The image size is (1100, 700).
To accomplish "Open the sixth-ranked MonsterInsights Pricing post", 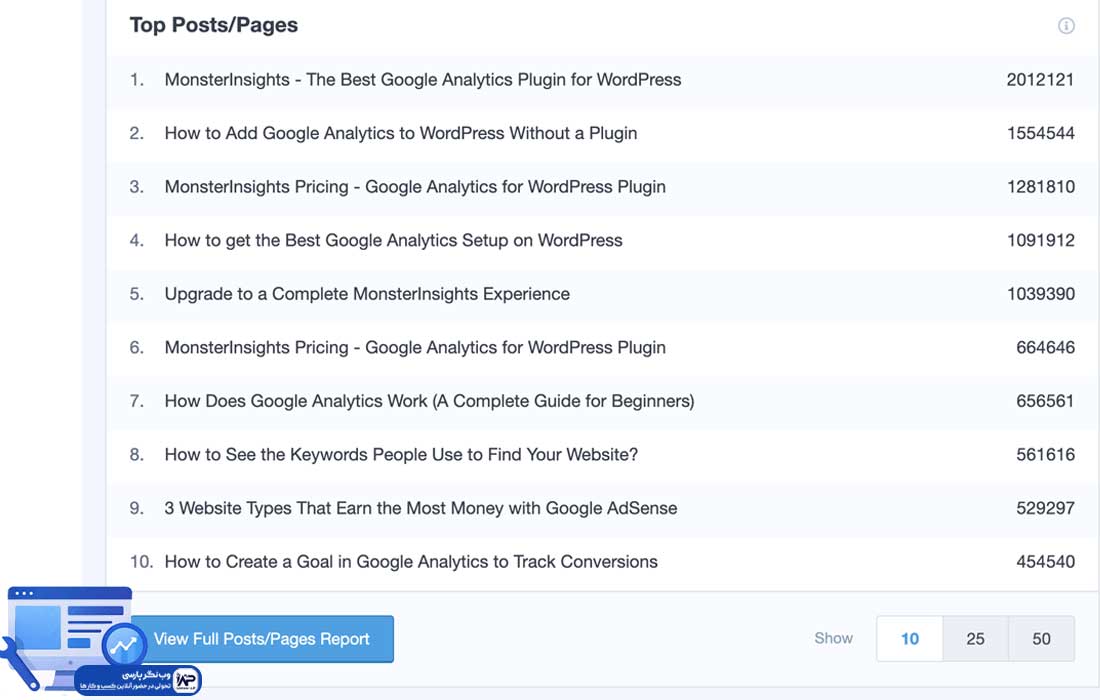I will tap(415, 348).
